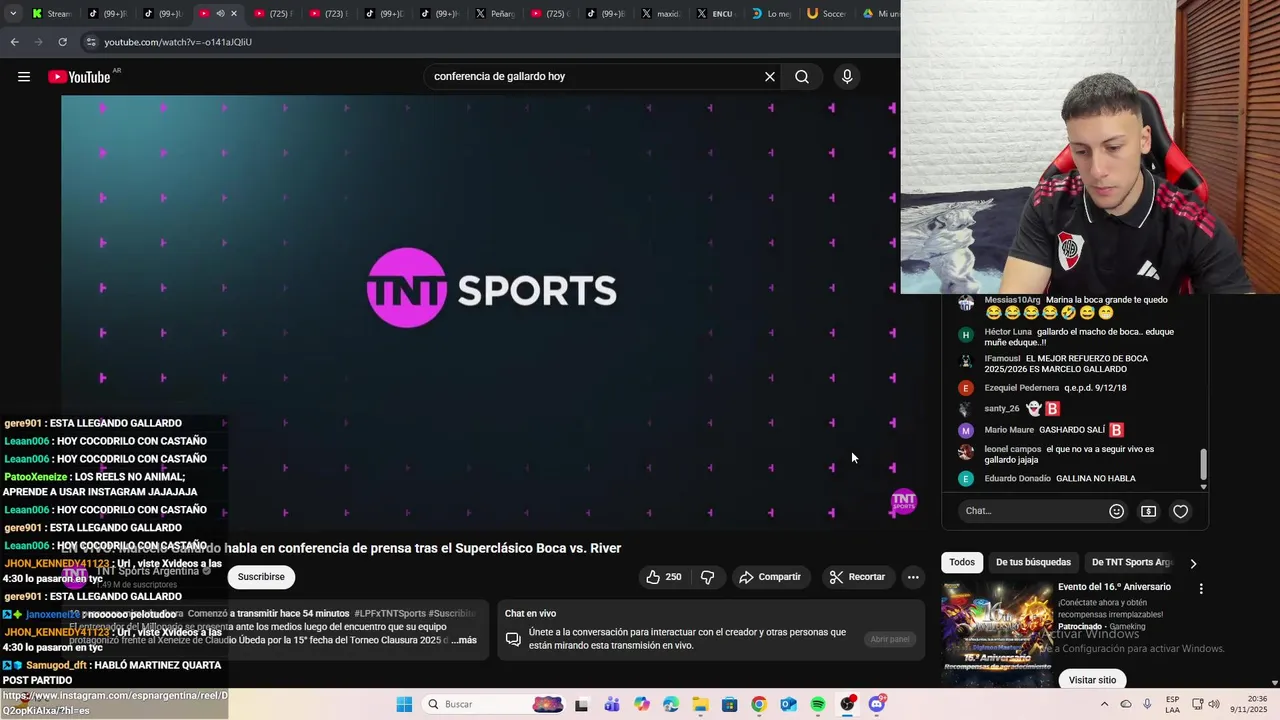Open the Windows Start menu
The image size is (1280, 720).
click(404, 704)
